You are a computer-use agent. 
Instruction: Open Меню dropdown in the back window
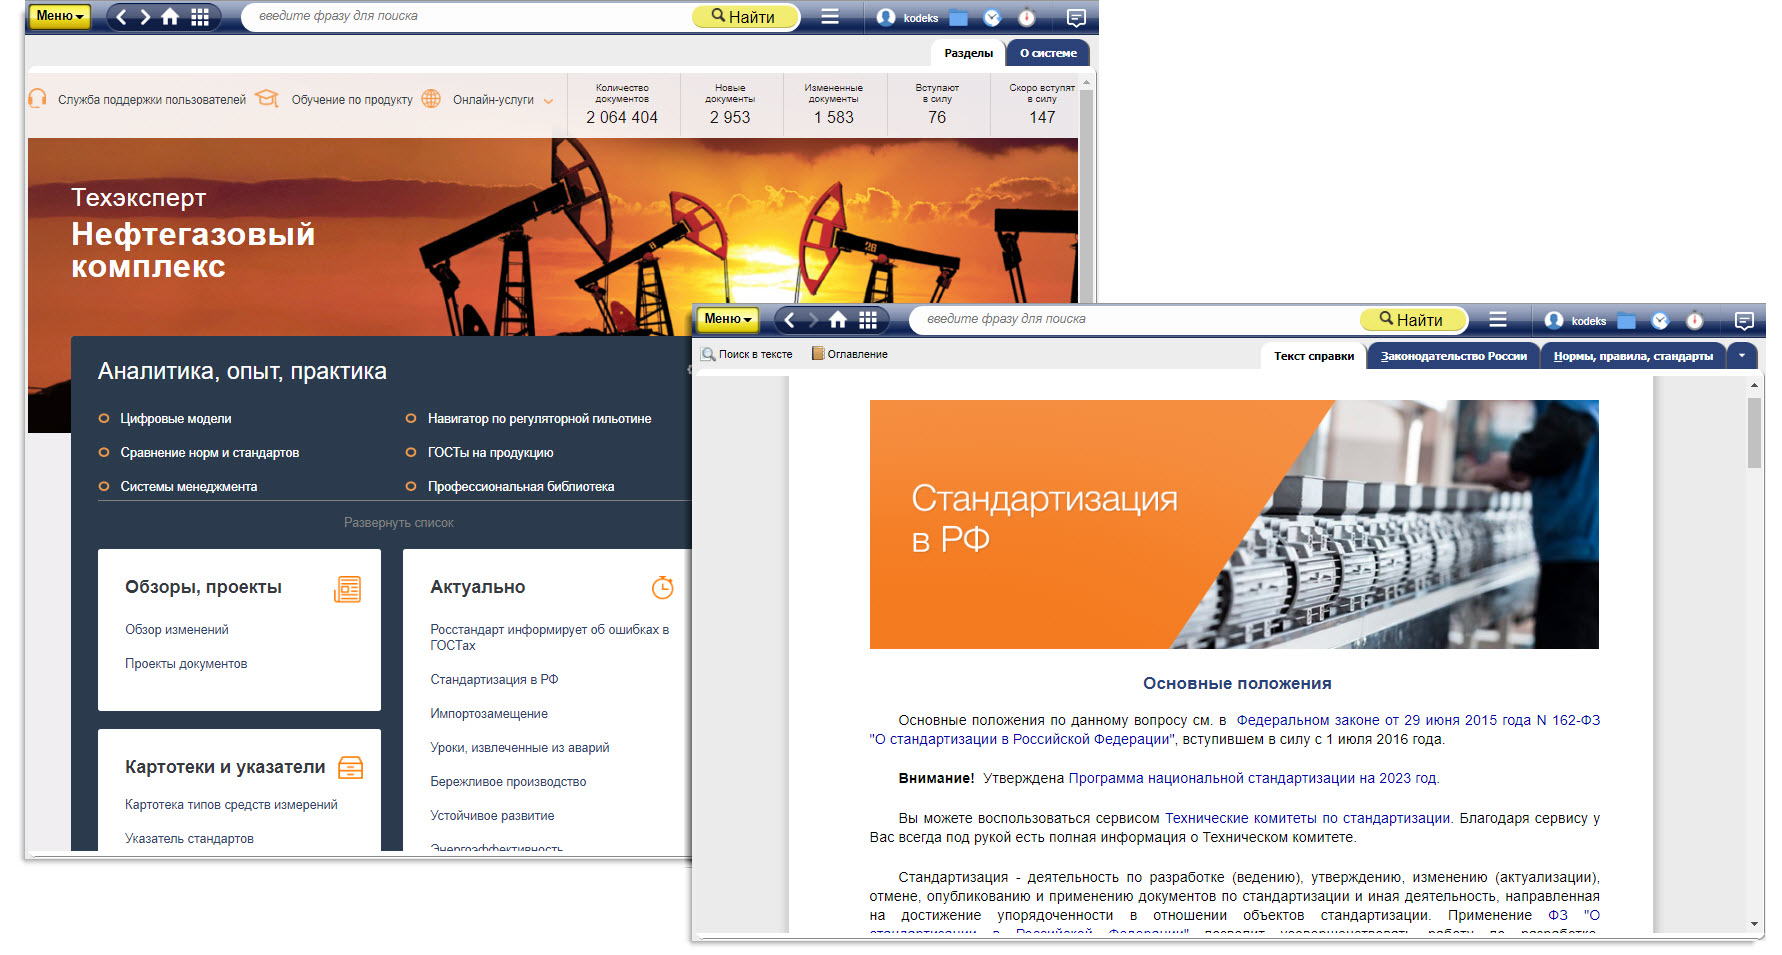tap(60, 16)
